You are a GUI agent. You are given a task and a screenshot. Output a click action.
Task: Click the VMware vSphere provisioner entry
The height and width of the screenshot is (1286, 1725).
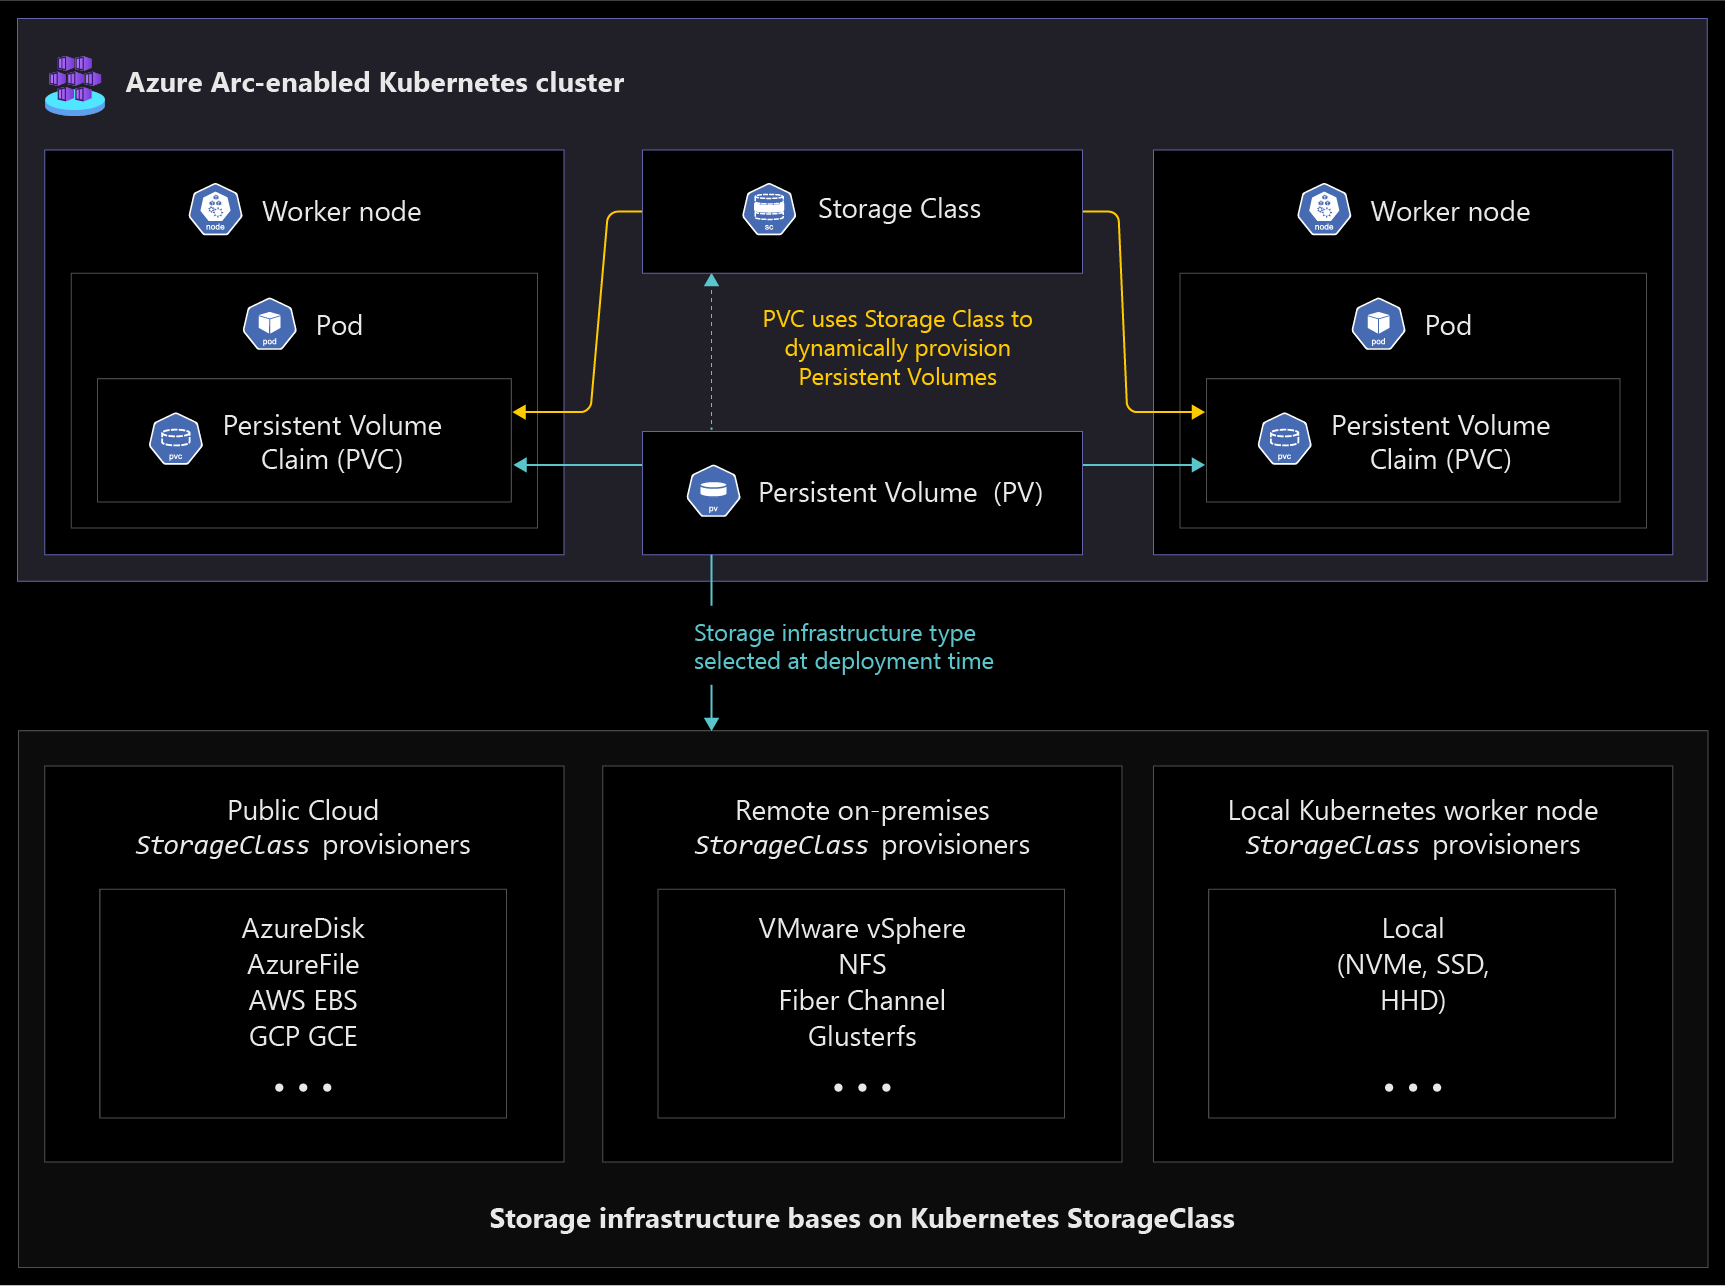coord(861,928)
